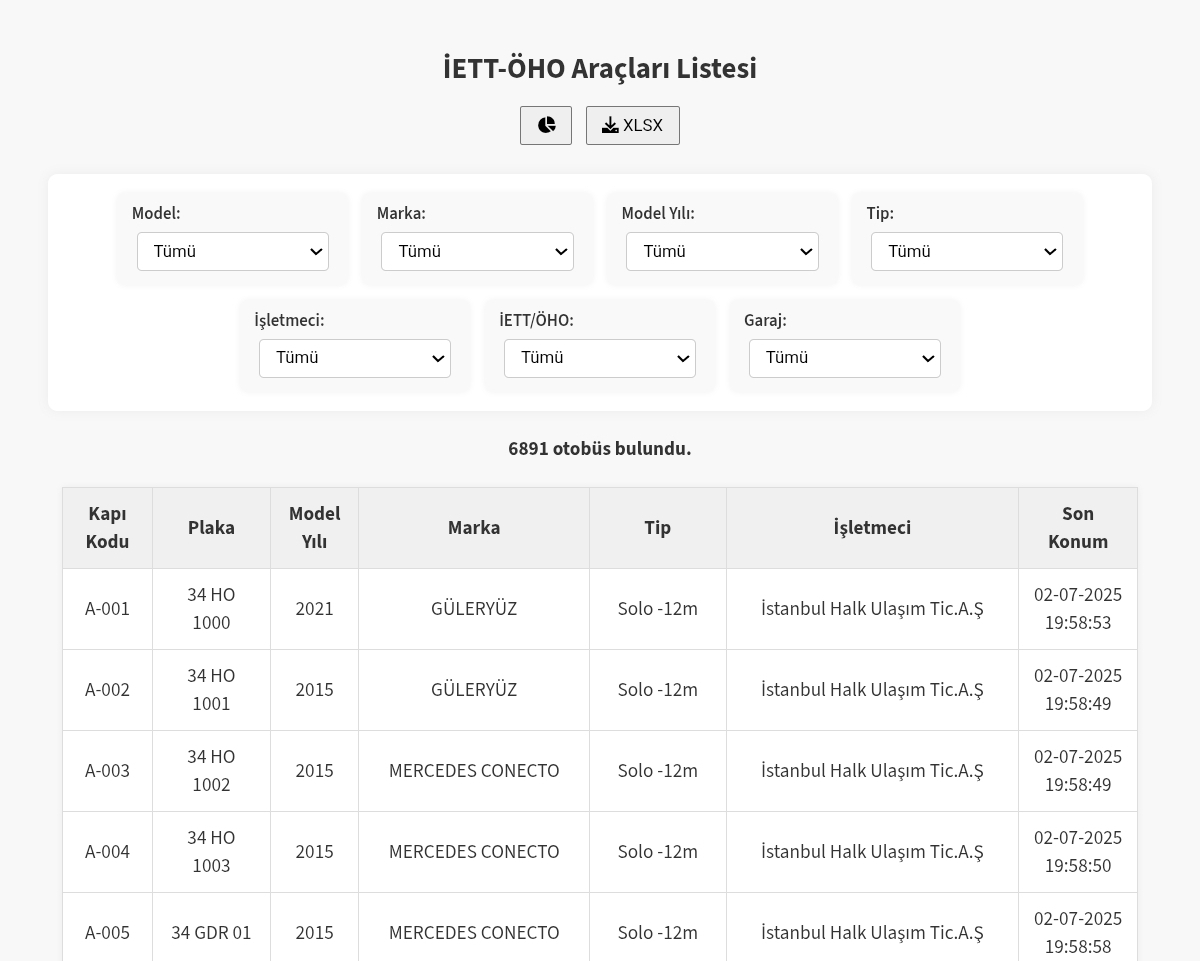Select plate 34 HO 1002

[211, 771]
